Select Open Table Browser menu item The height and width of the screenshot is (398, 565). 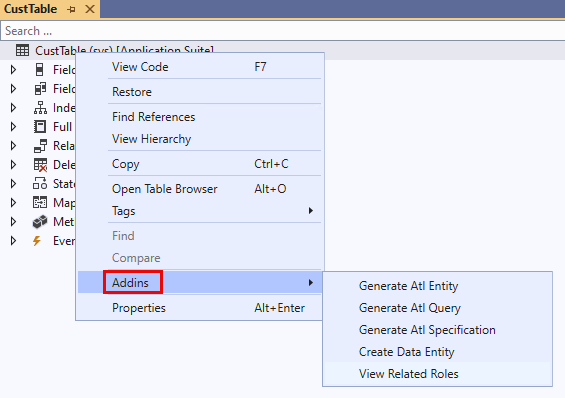click(x=200, y=189)
